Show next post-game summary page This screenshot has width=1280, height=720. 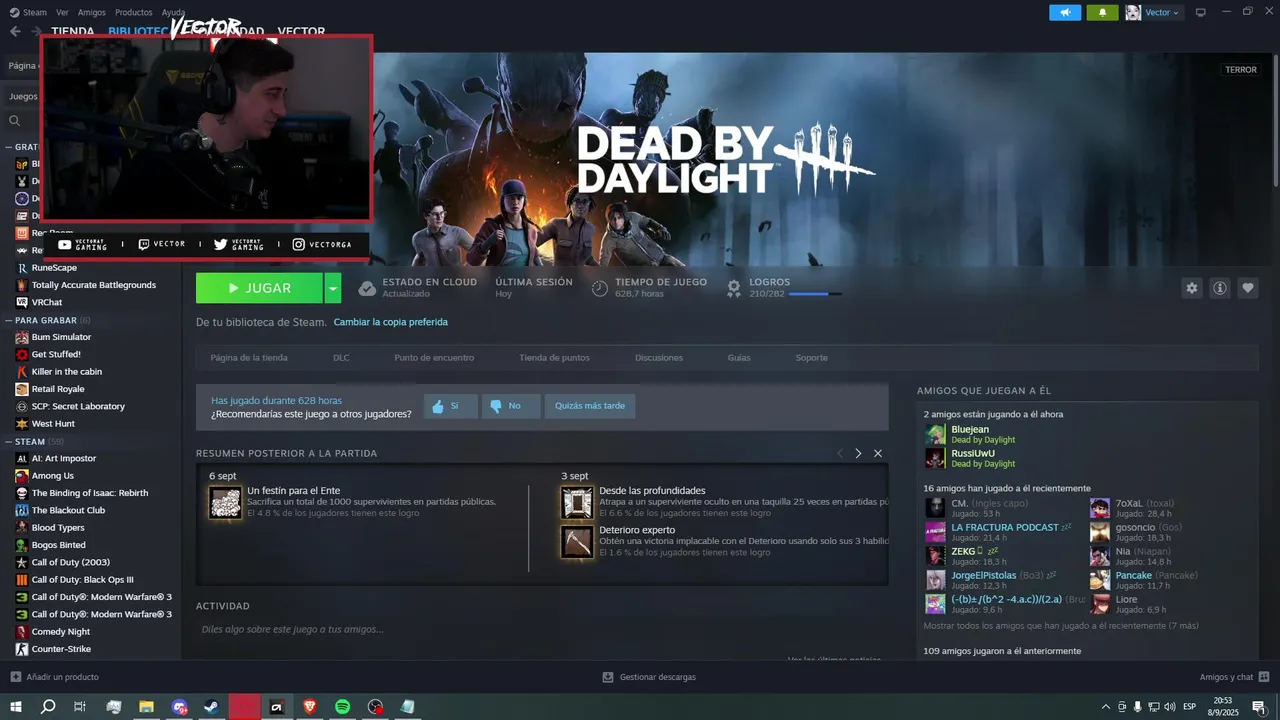pyautogui.click(x=858, y=453)
